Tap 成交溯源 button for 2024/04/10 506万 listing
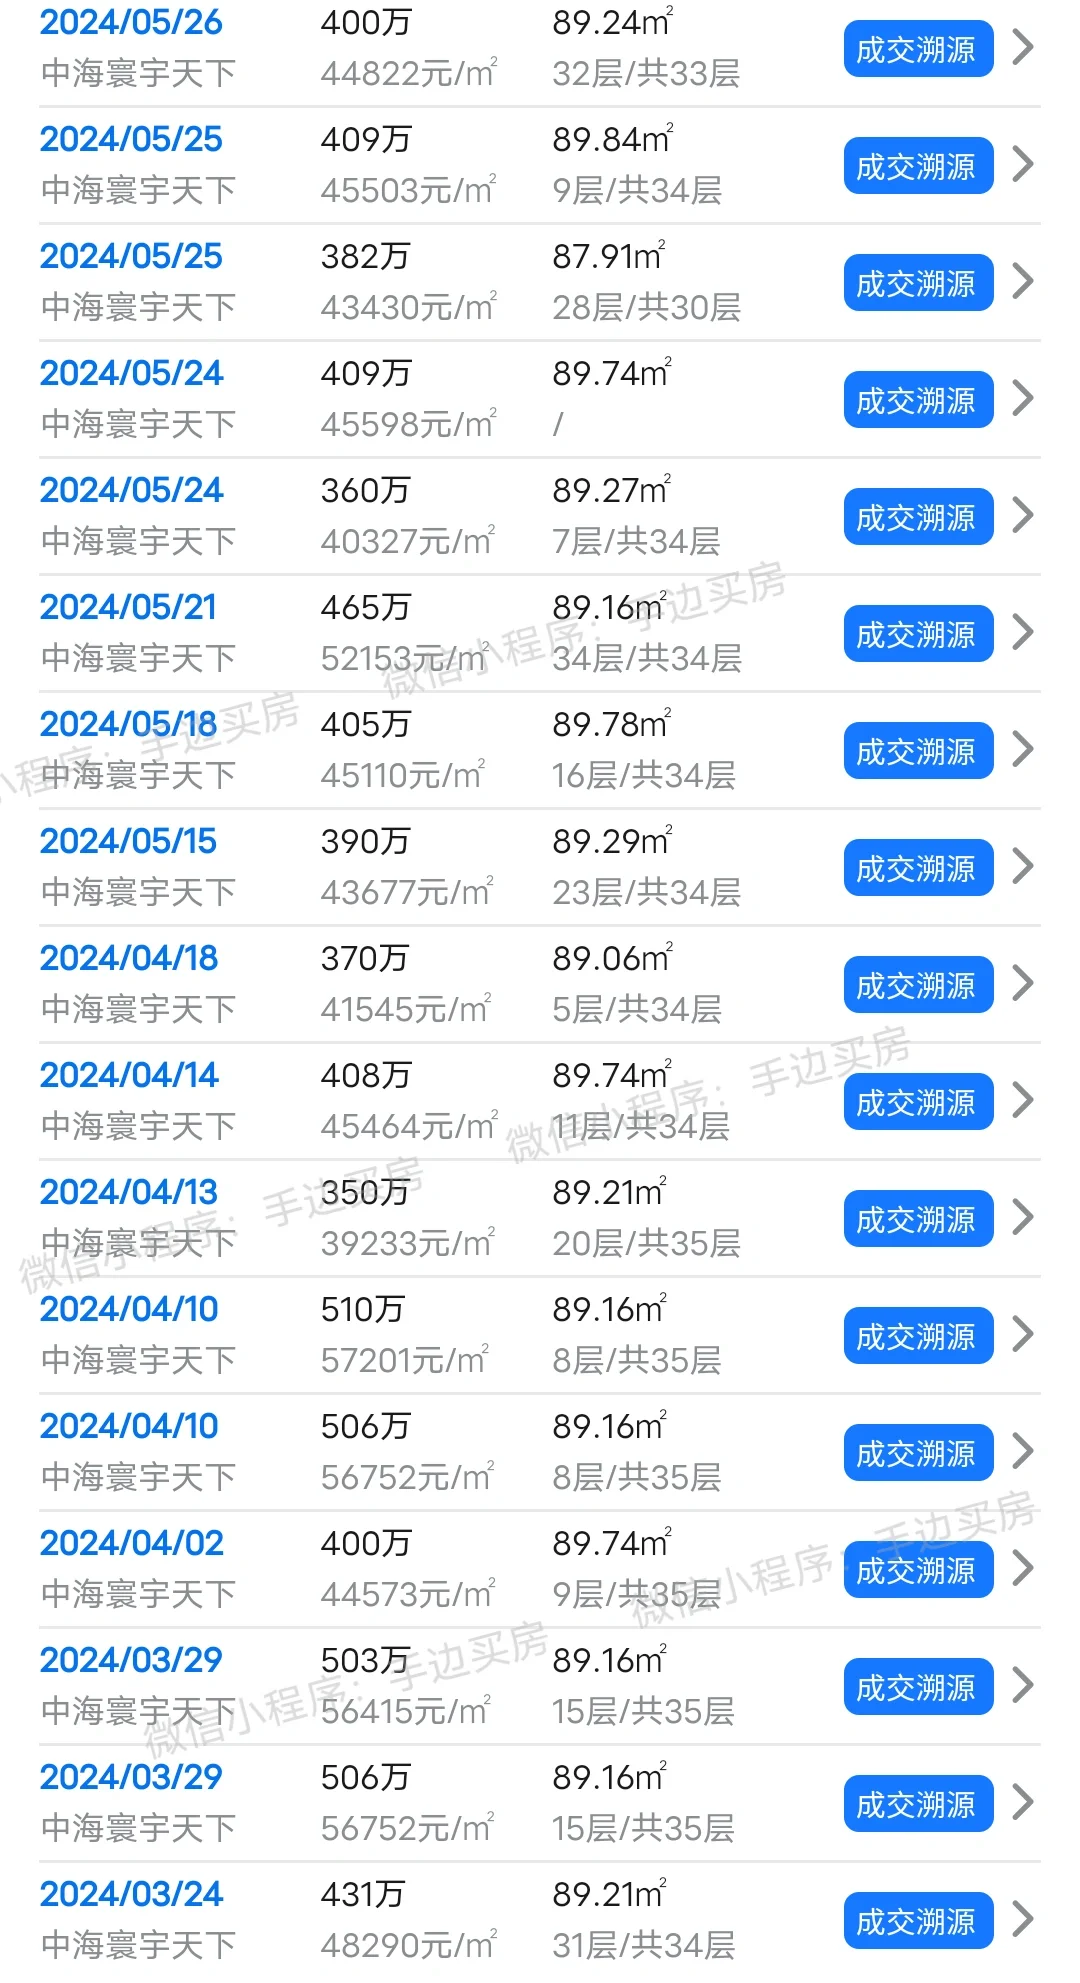Viewport: 1080px width, 1983px height. coord(918,1453)
